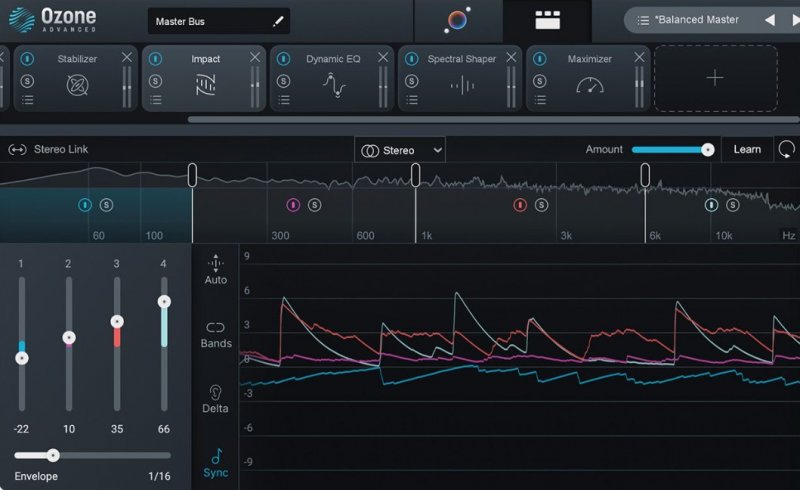This screenshot has height=490, width=800.
Task: Select the Maximizer gauge icon
Action: 590,85
